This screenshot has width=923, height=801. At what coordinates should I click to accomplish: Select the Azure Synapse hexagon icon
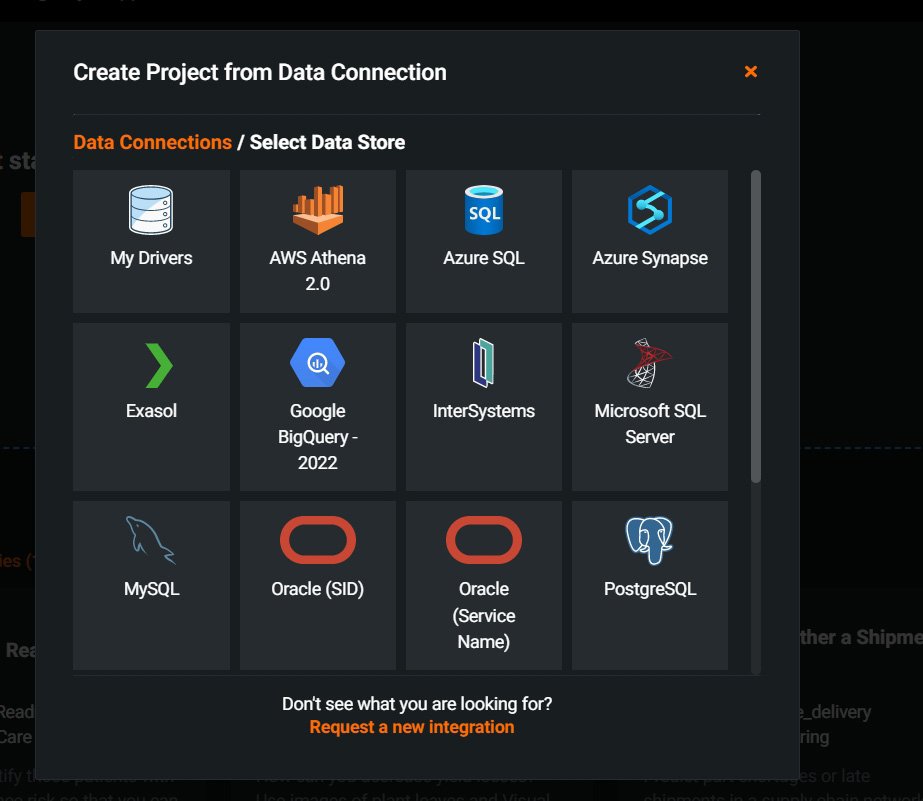point(649,210)
